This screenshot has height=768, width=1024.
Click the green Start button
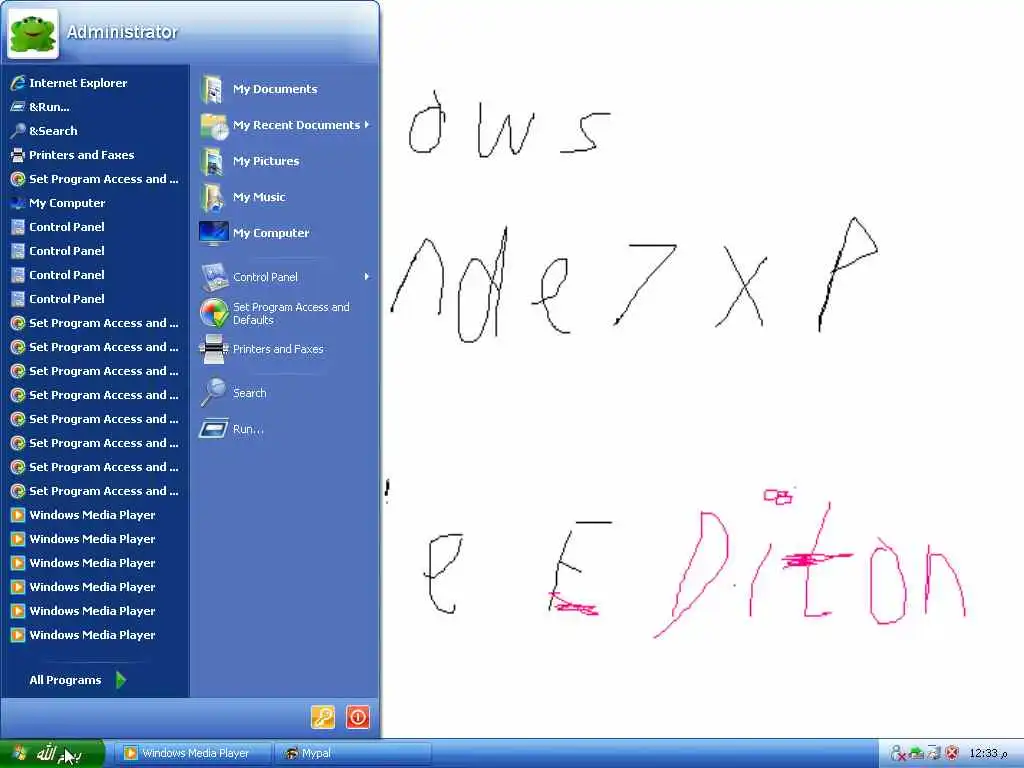(52, 754)
